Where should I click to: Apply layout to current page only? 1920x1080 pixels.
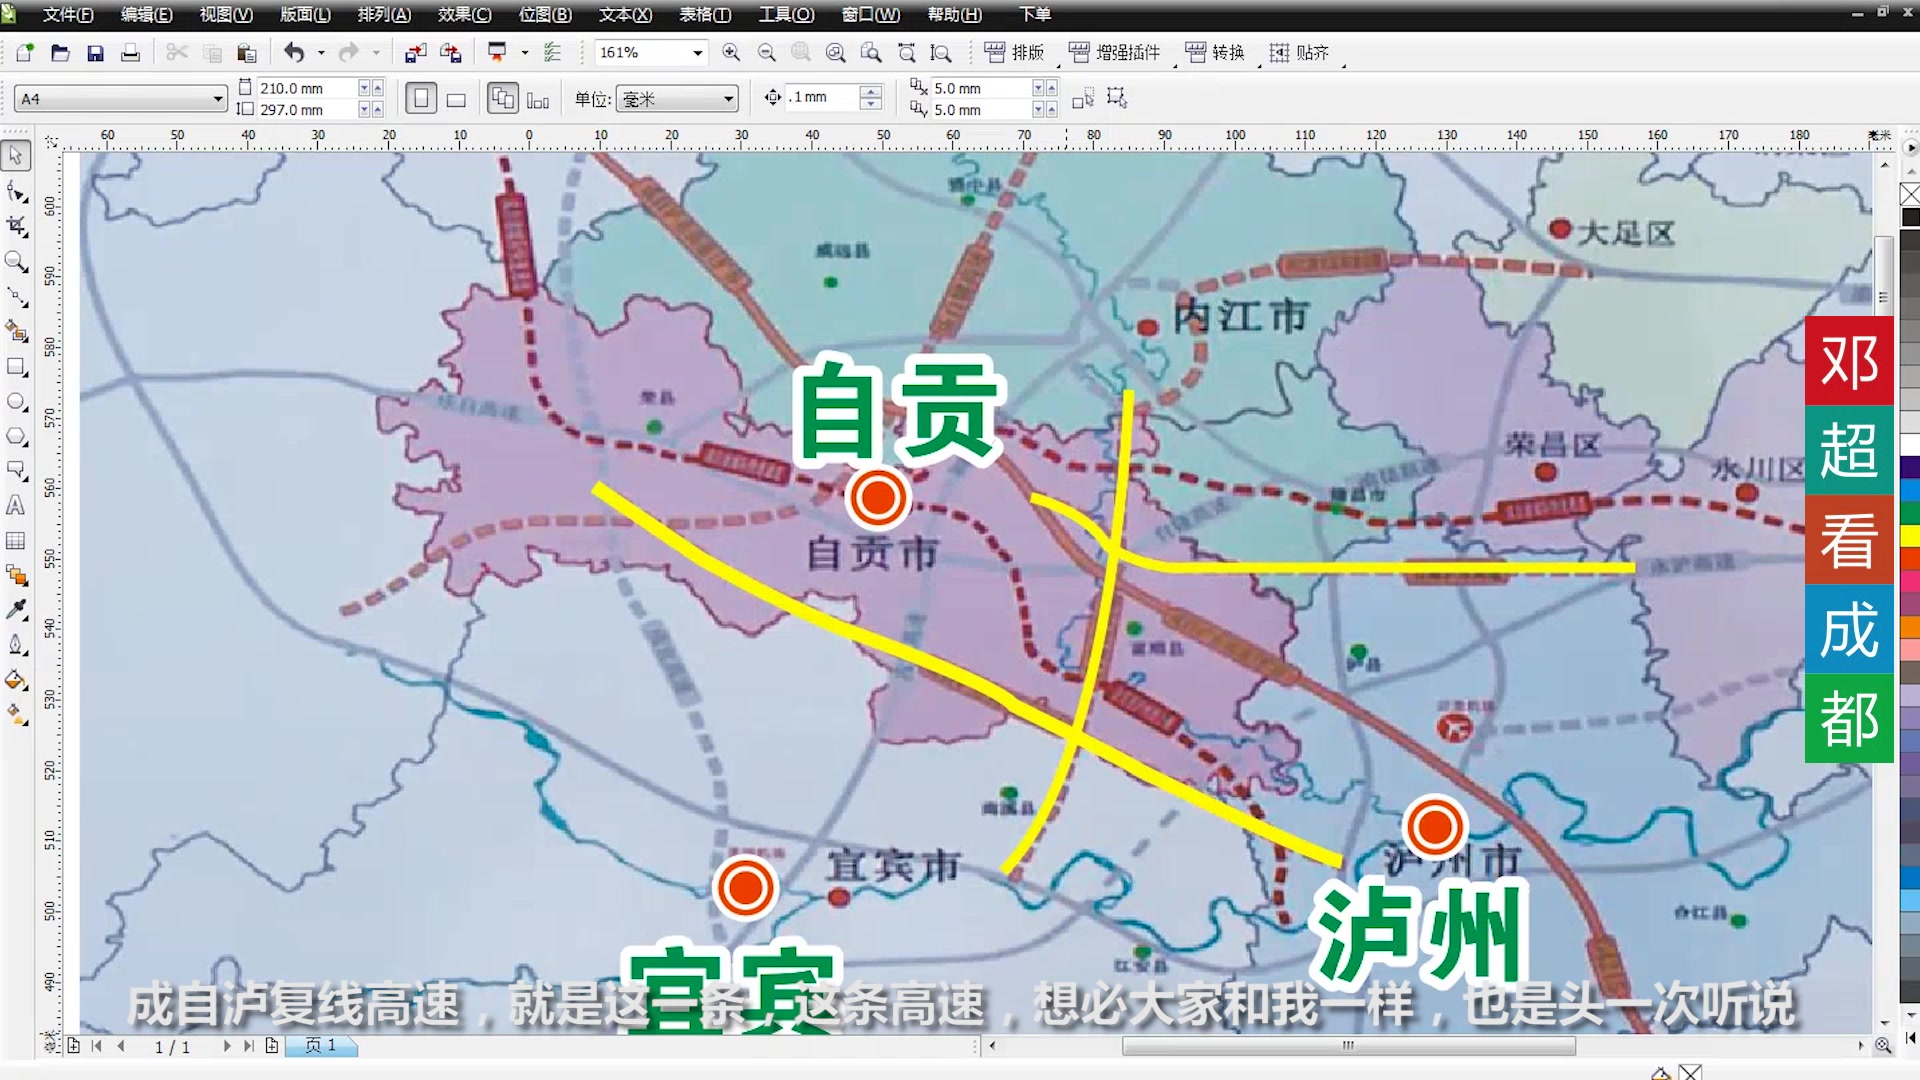[538, 98]
